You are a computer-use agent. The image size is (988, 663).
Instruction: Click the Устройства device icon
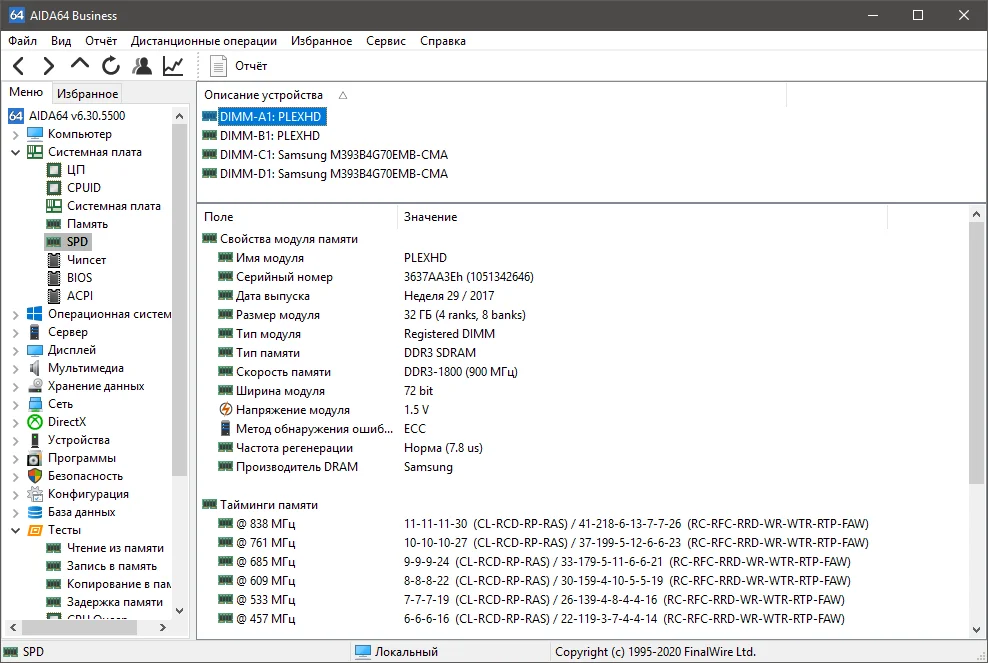tap(35, 440)
